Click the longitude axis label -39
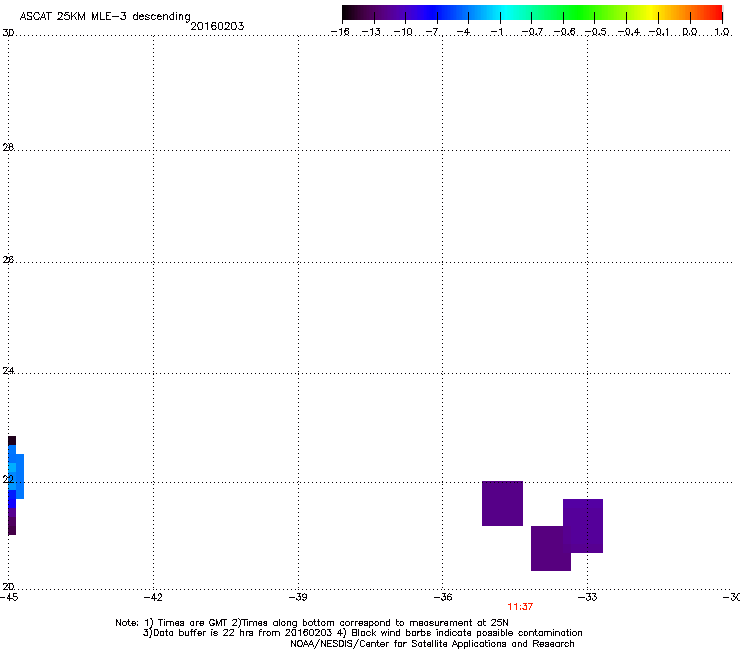740x650 pixels. click(298, 597)
